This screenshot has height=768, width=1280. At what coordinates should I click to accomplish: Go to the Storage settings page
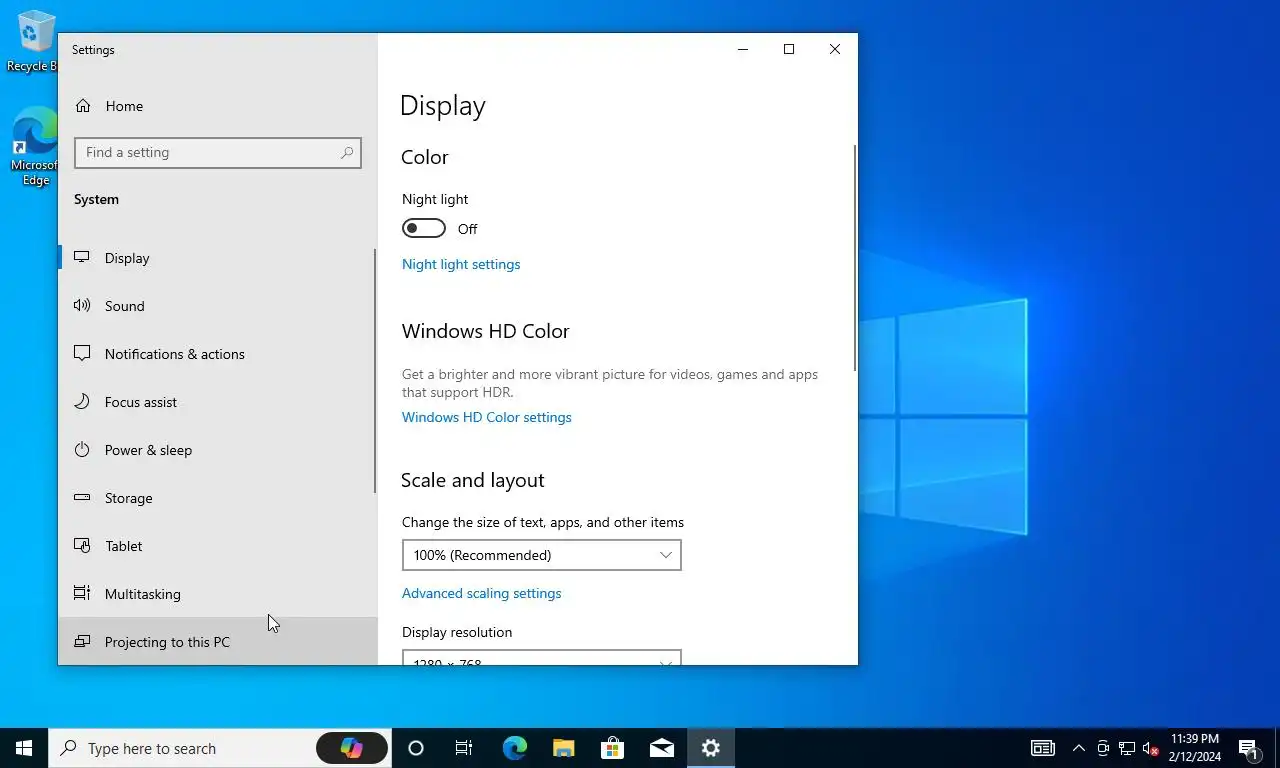click(216, 498)
